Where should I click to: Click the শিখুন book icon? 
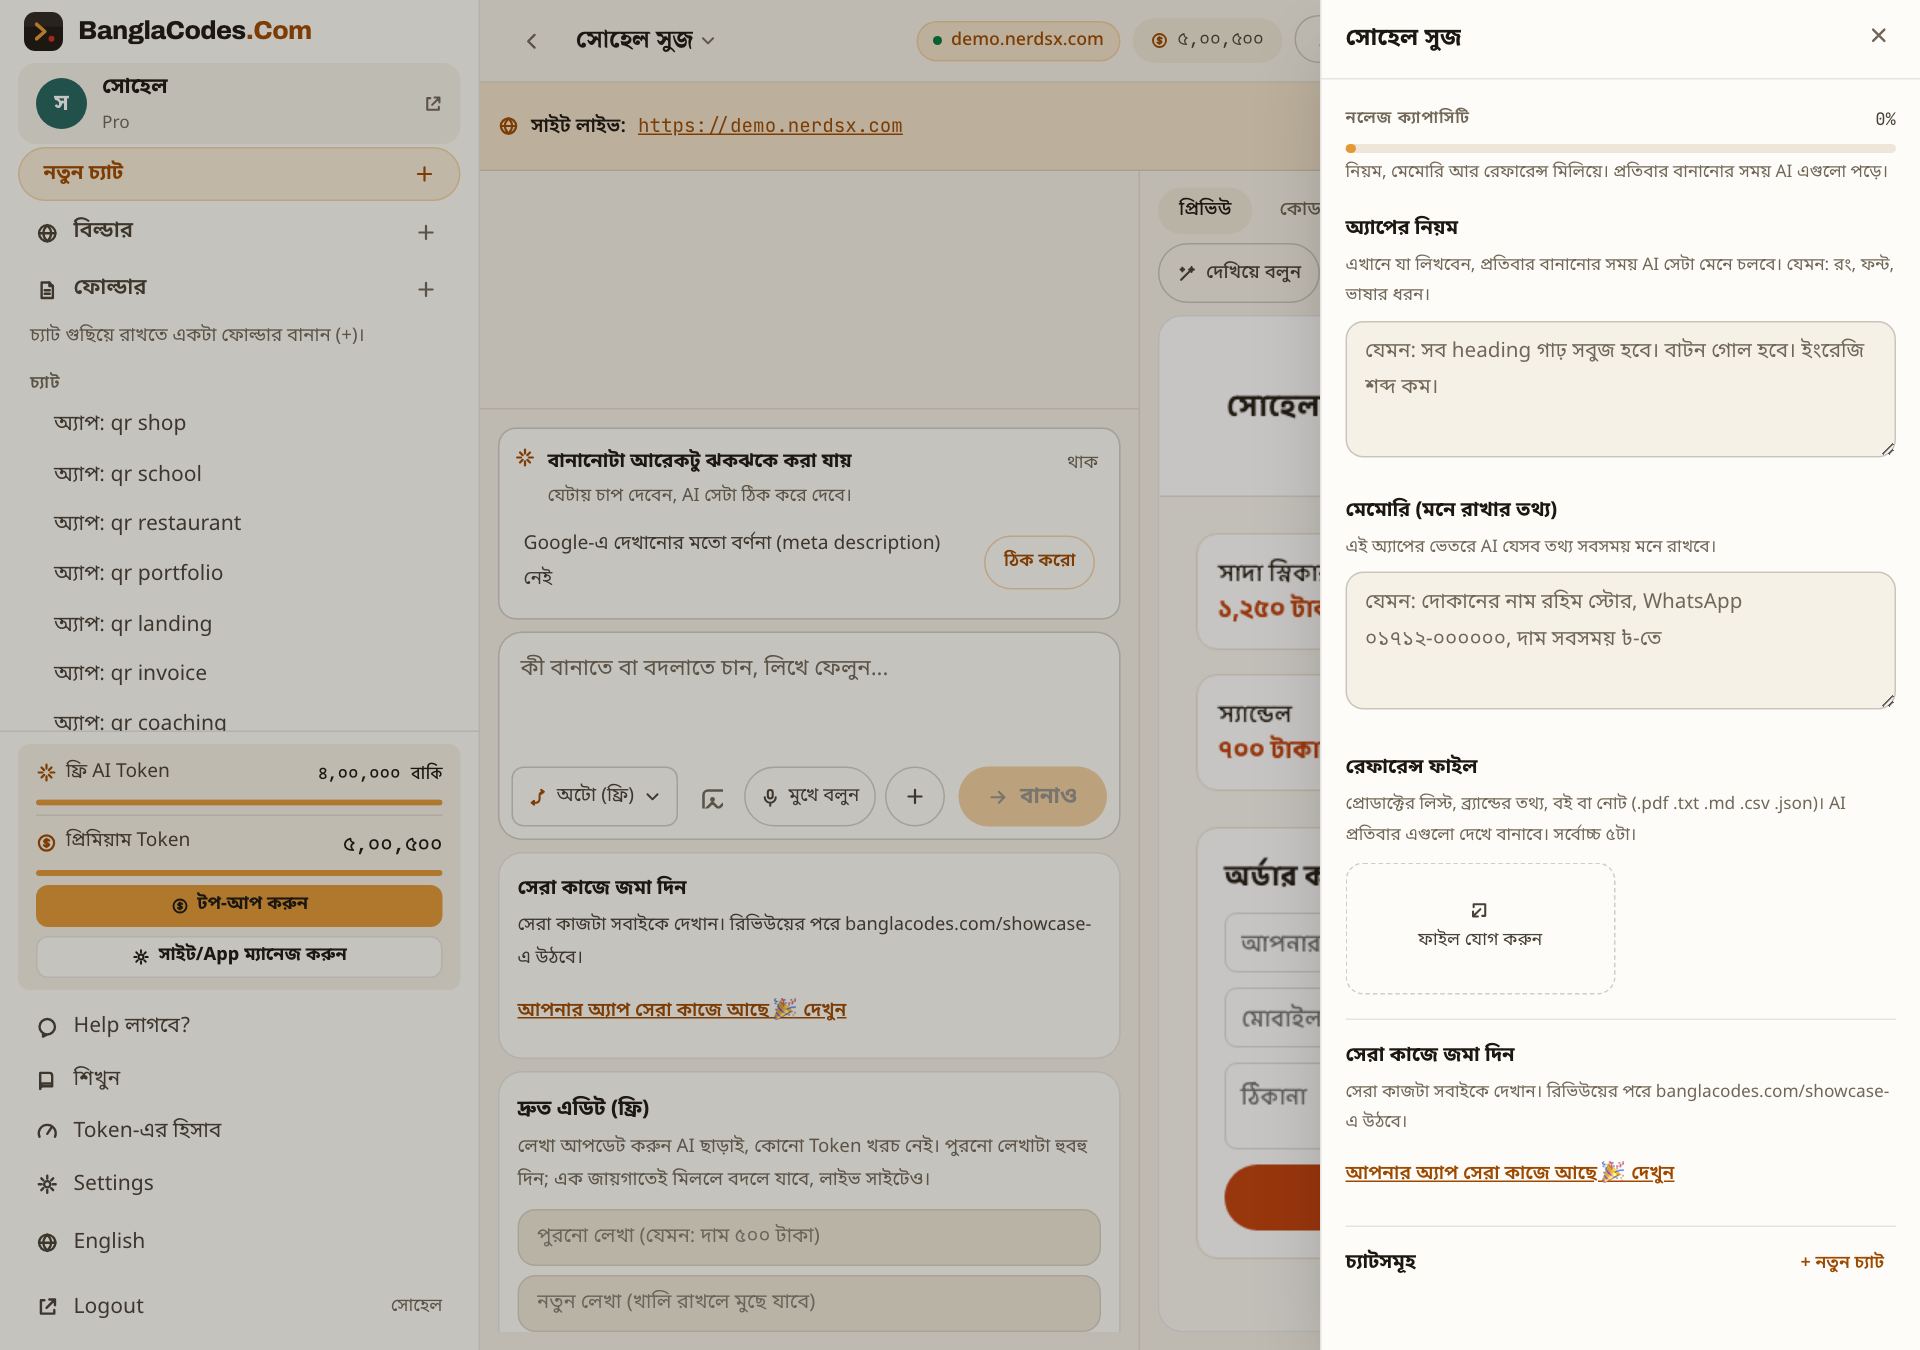47,1080
